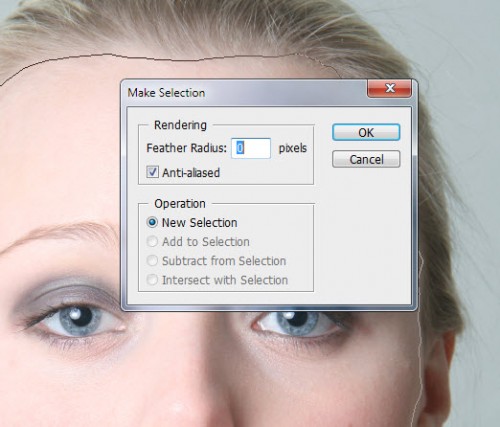Pick the Subtract from Selection radio
500x427 pixels.
point(152,261)
